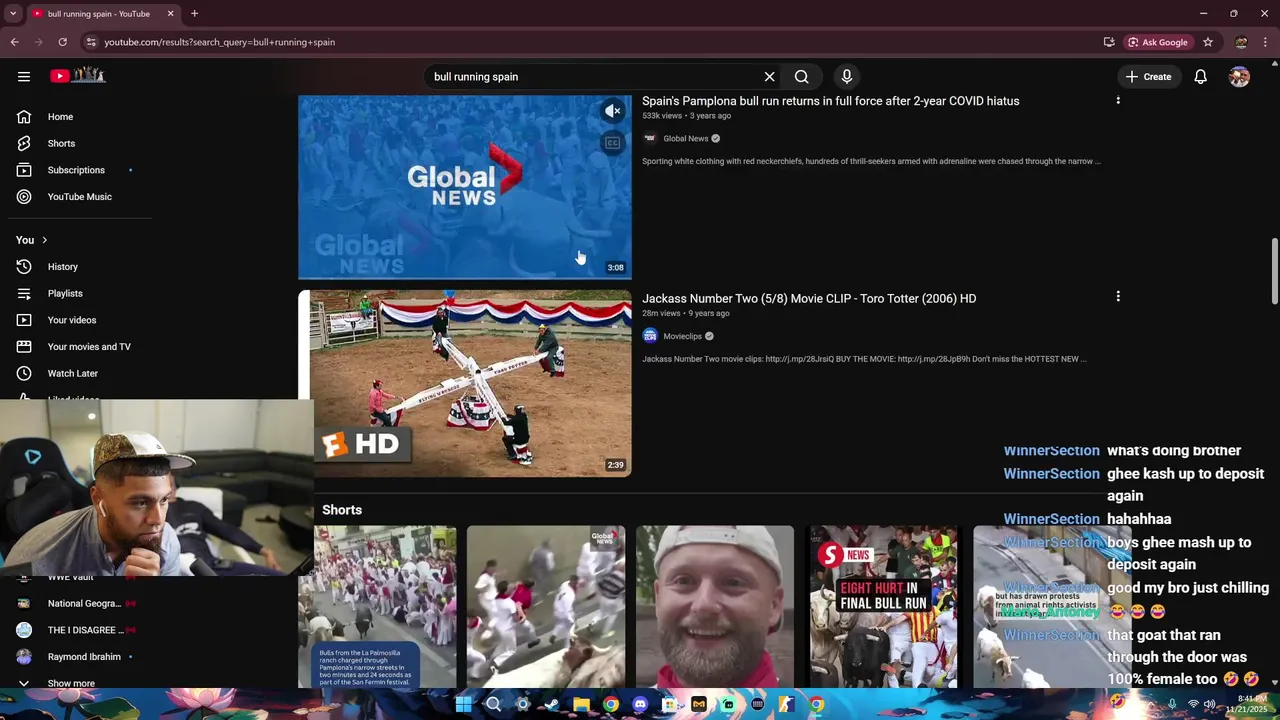The image size is (1280, 720).
Task: Close the bull running spain tab
Action: 170,14
